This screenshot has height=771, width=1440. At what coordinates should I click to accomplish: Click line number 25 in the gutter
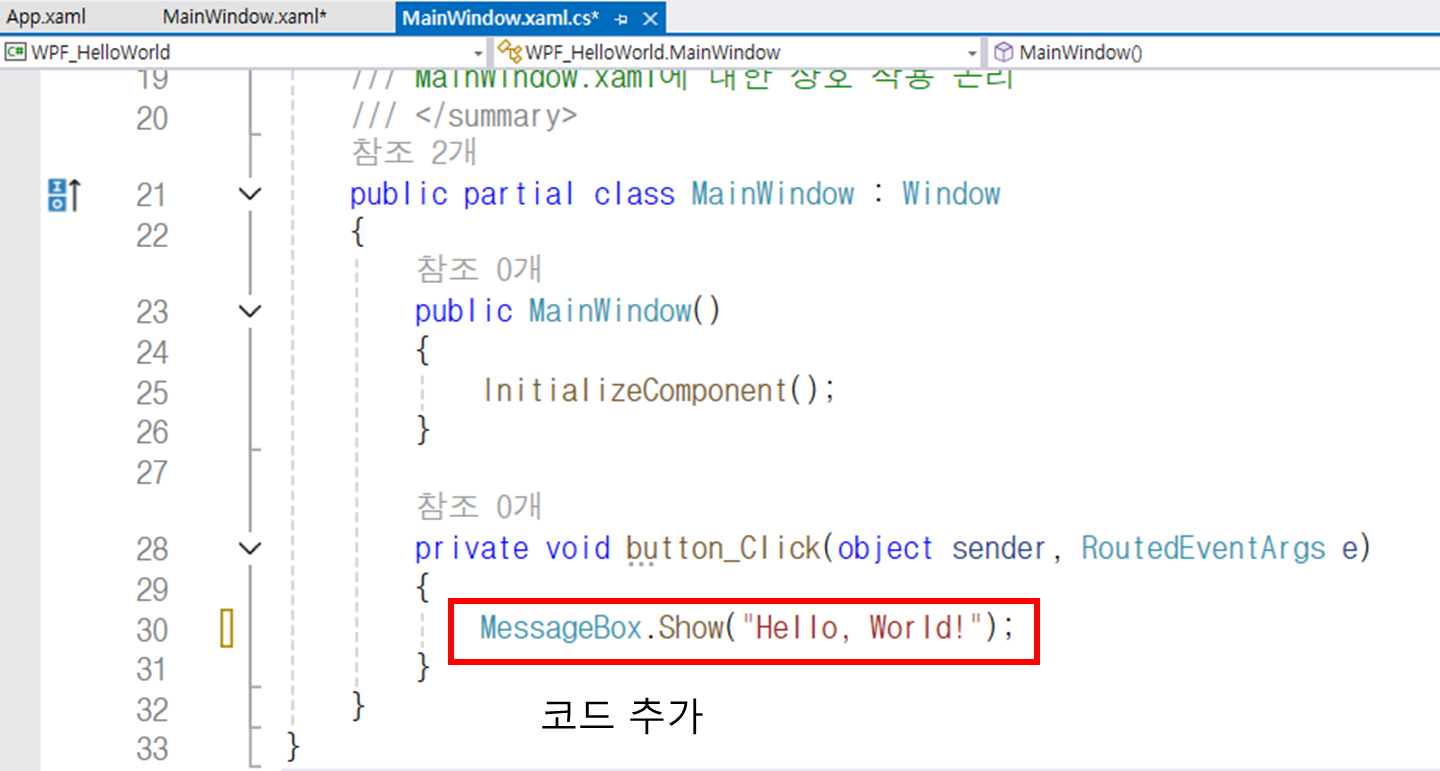point(152,392)
